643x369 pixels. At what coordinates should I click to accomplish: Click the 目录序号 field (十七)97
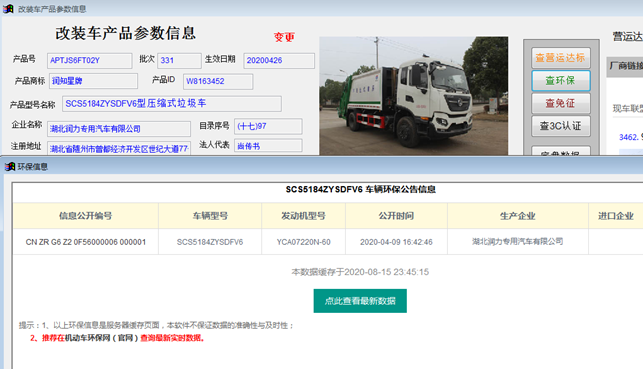pos(268,126)
